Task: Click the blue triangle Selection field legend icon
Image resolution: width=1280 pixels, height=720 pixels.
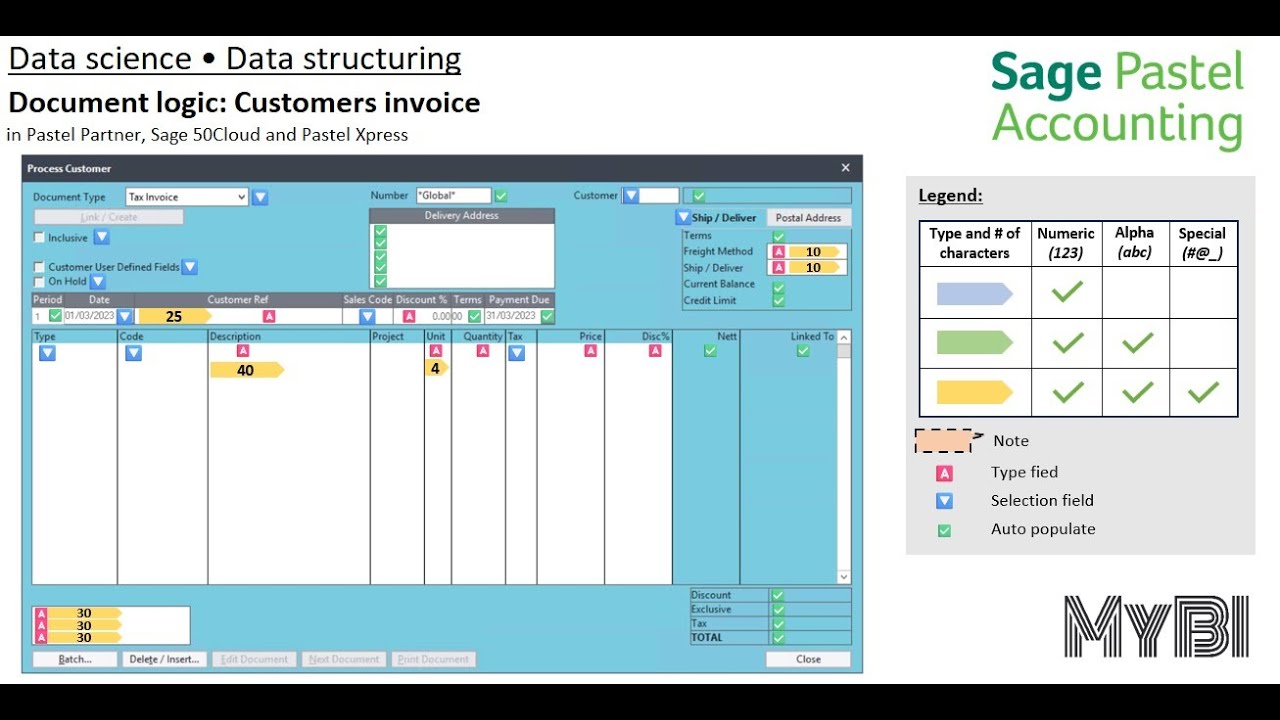Action: click(944, 501)
